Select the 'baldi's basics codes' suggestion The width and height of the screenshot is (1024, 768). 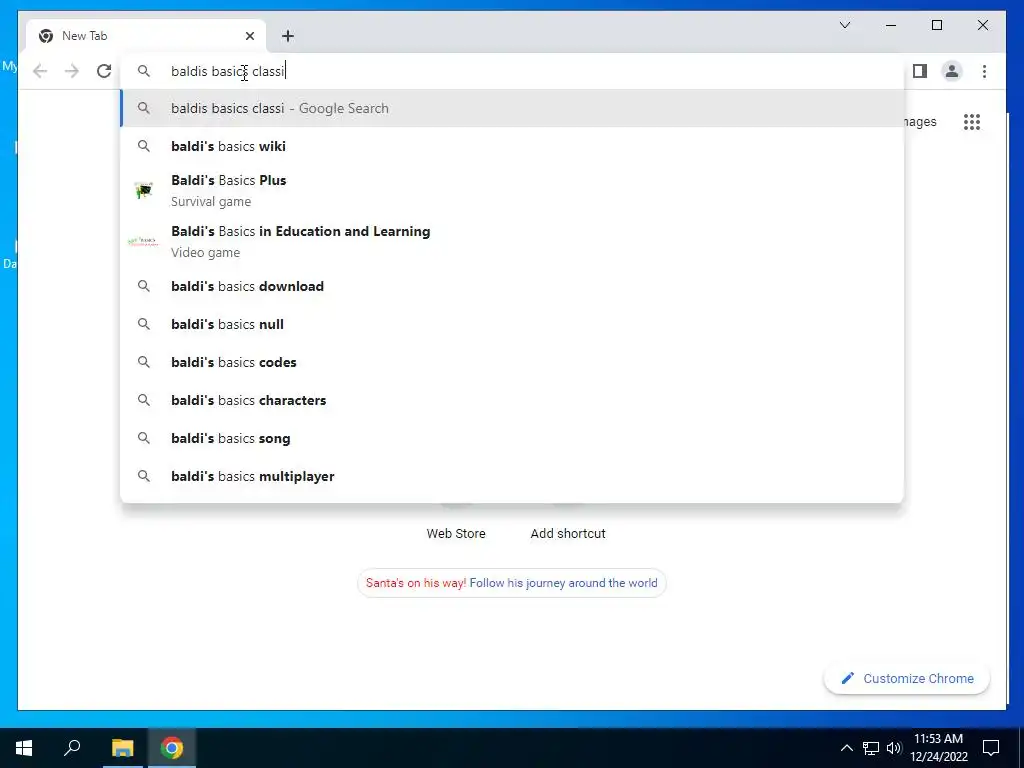click(513, 362)
